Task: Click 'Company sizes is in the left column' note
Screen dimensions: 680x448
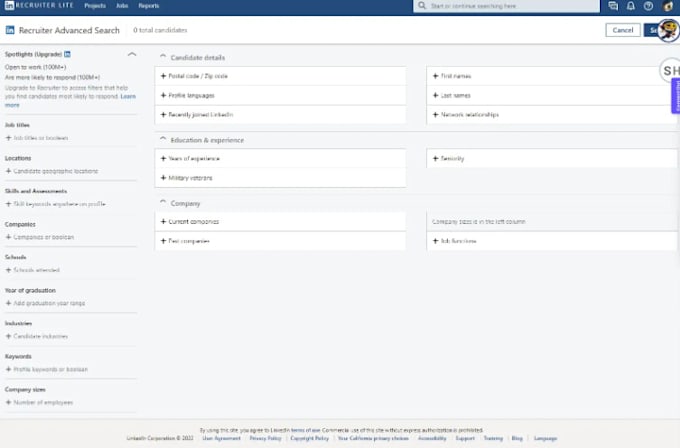Action: 478,222
